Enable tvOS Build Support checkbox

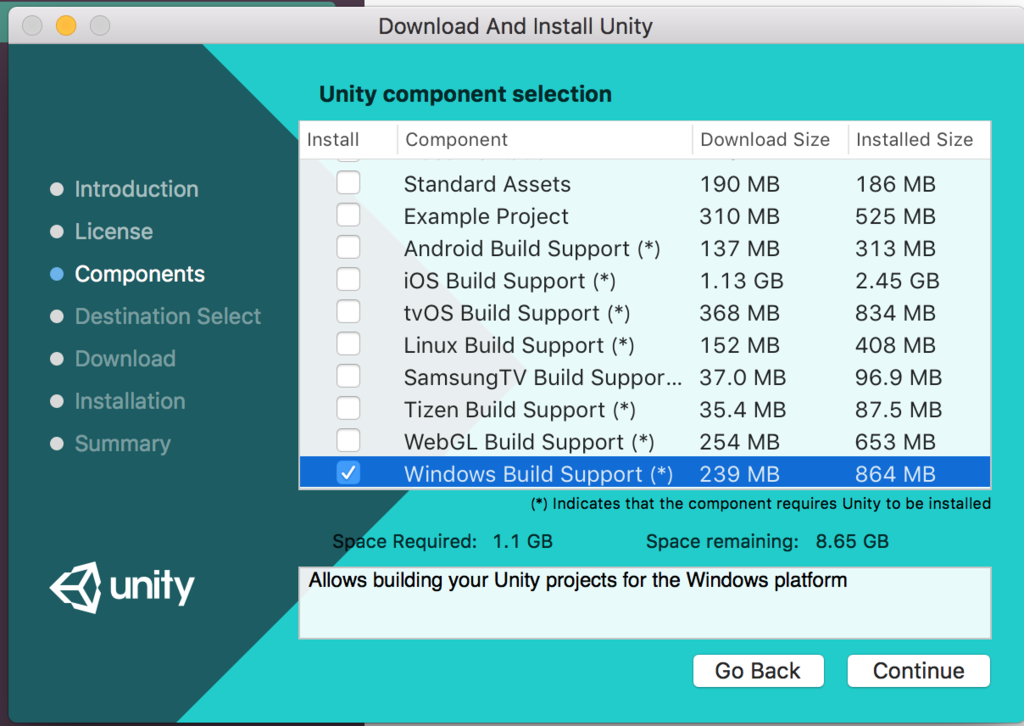point(348,311)
